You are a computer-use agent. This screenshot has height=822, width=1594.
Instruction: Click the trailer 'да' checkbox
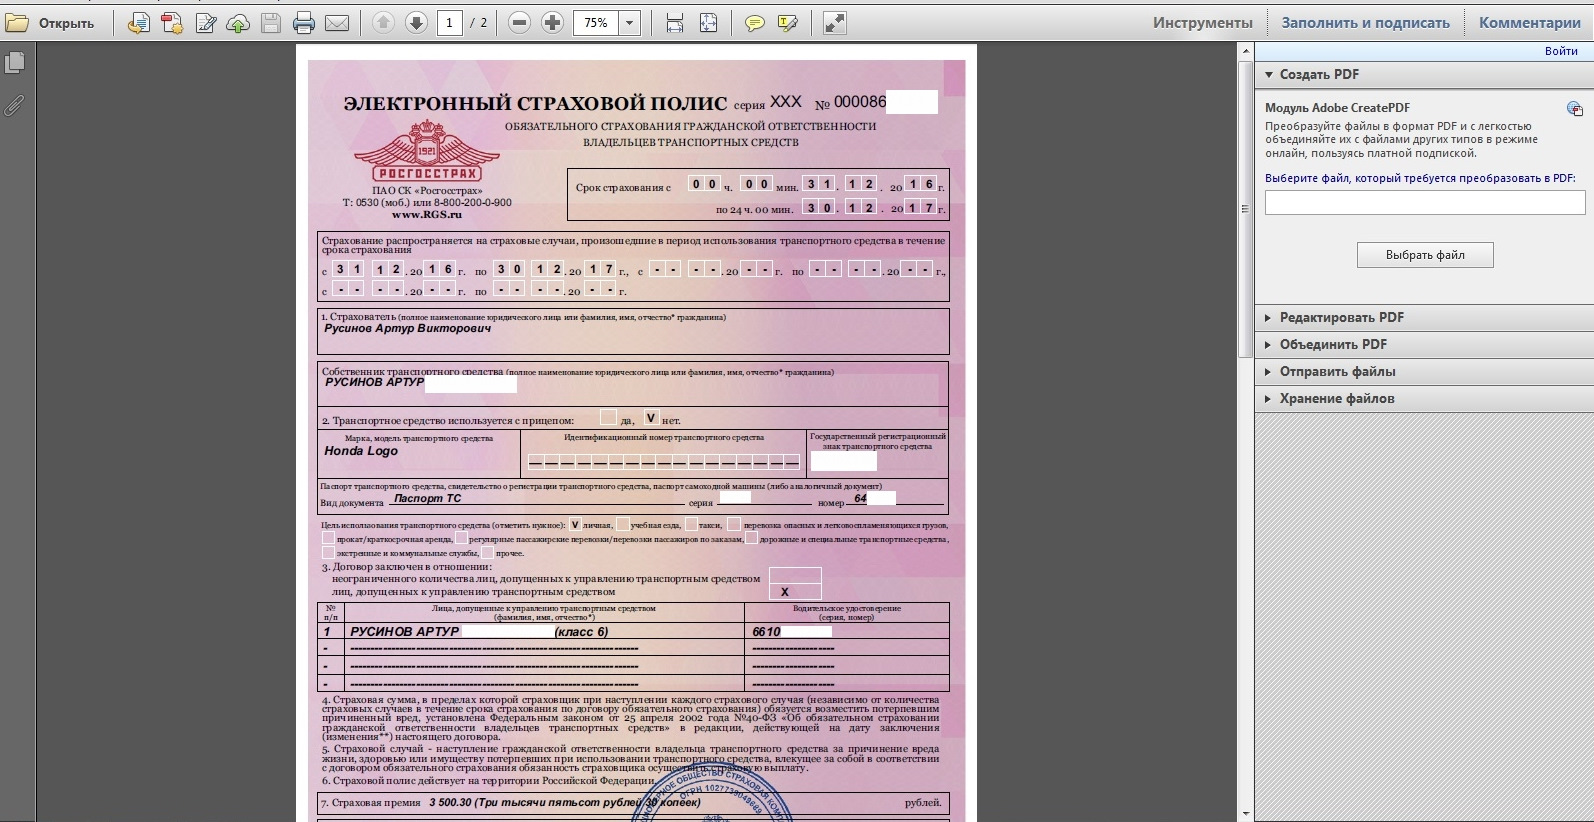(608, 417)
